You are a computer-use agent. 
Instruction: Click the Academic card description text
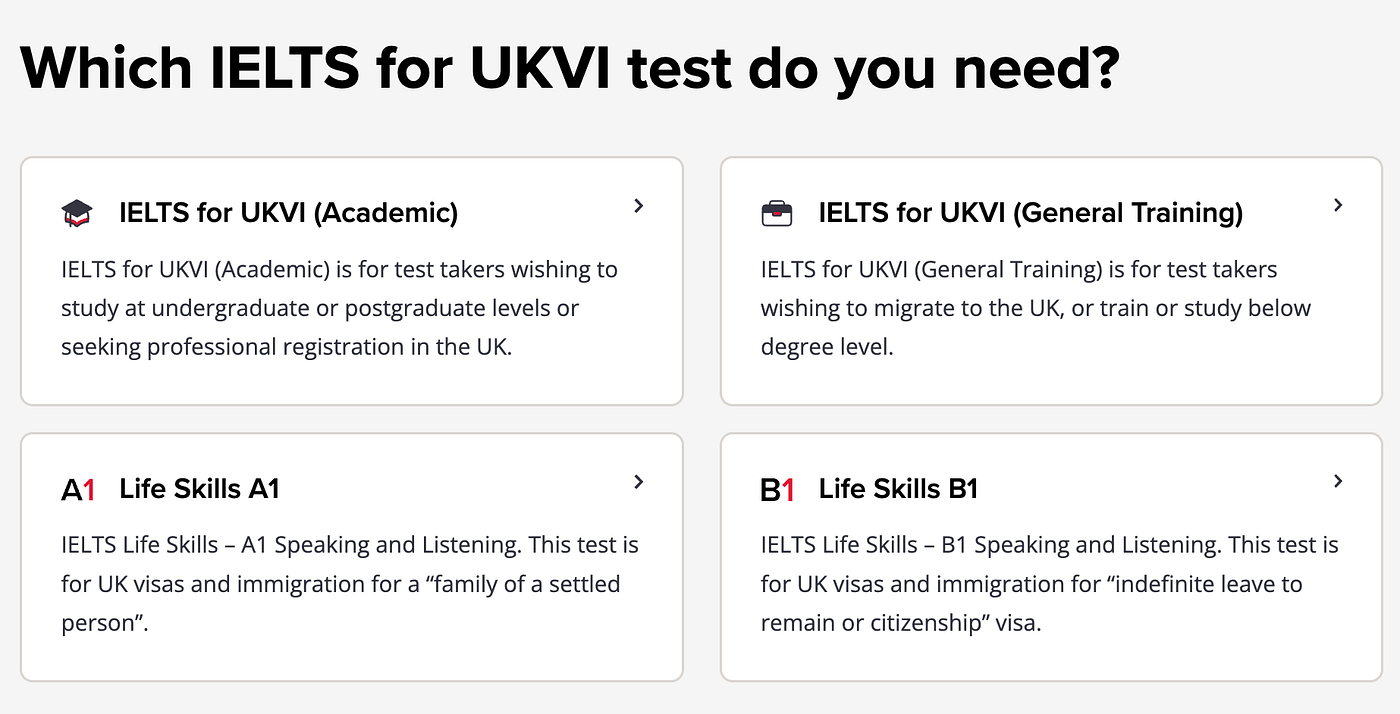coord(340,308)
